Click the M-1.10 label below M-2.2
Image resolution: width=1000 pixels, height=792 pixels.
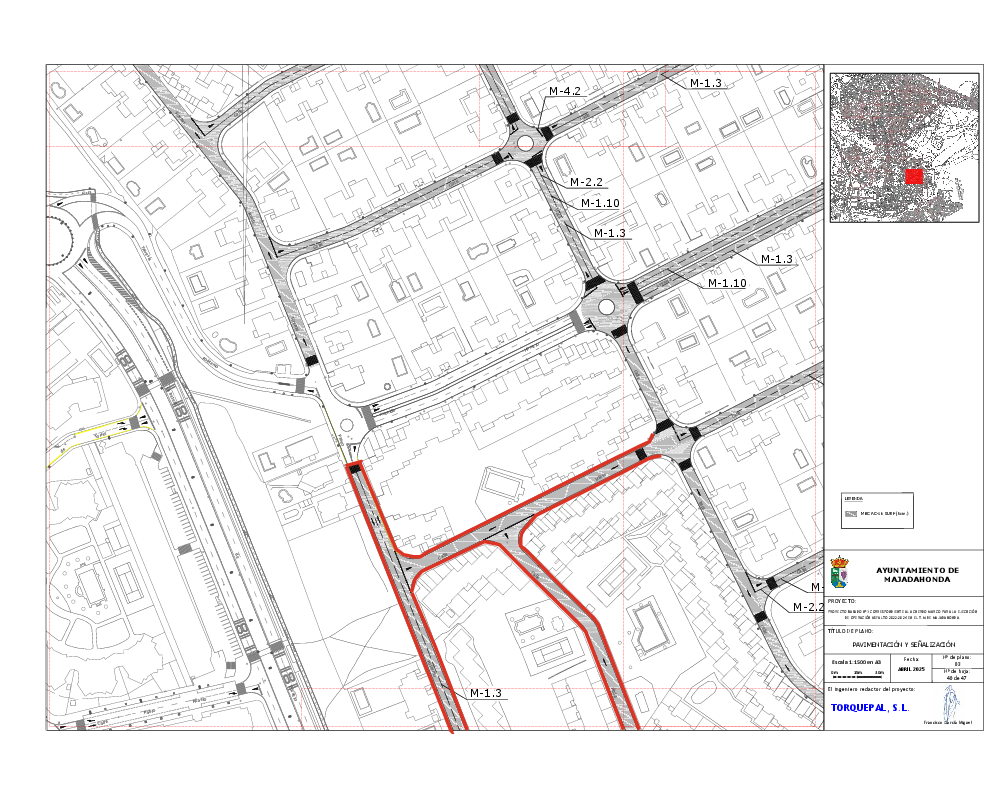coord(601,203)
